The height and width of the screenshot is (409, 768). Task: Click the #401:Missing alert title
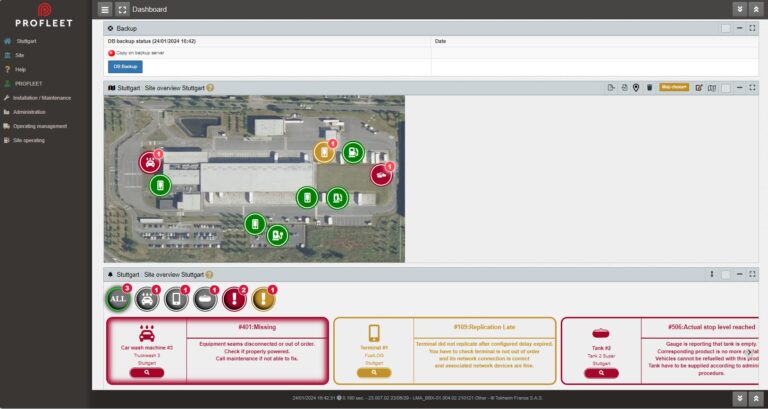point(257,327)
